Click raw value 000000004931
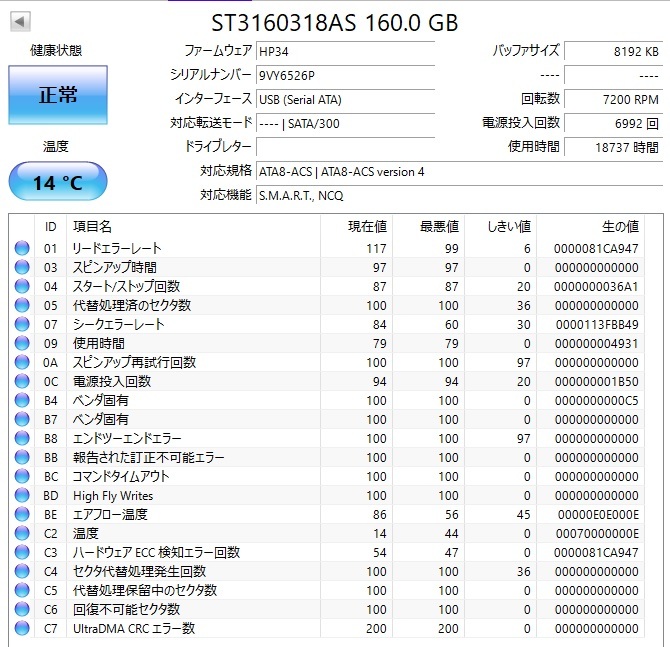Viewport: 670px width, 647px height. (x=597, y=344)
